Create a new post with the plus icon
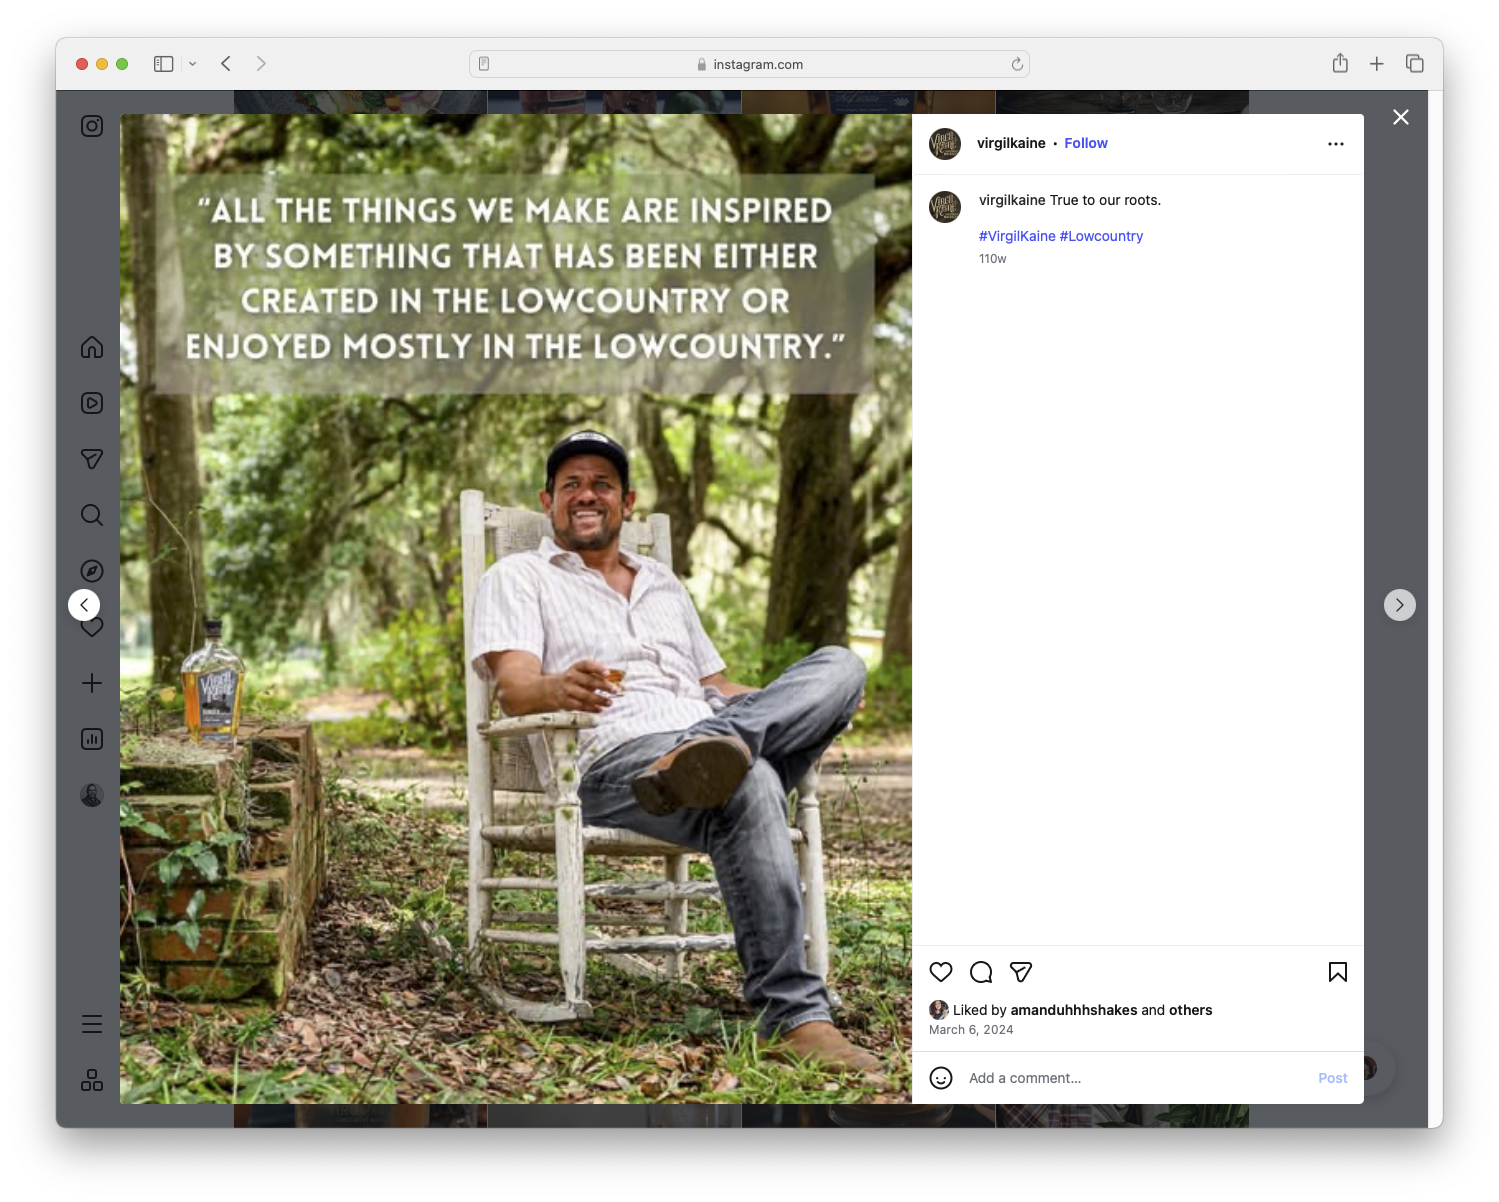Image resolution: width=1499 pixels, height=1202 pixels. pyautogui.click(x=91, y=683)
